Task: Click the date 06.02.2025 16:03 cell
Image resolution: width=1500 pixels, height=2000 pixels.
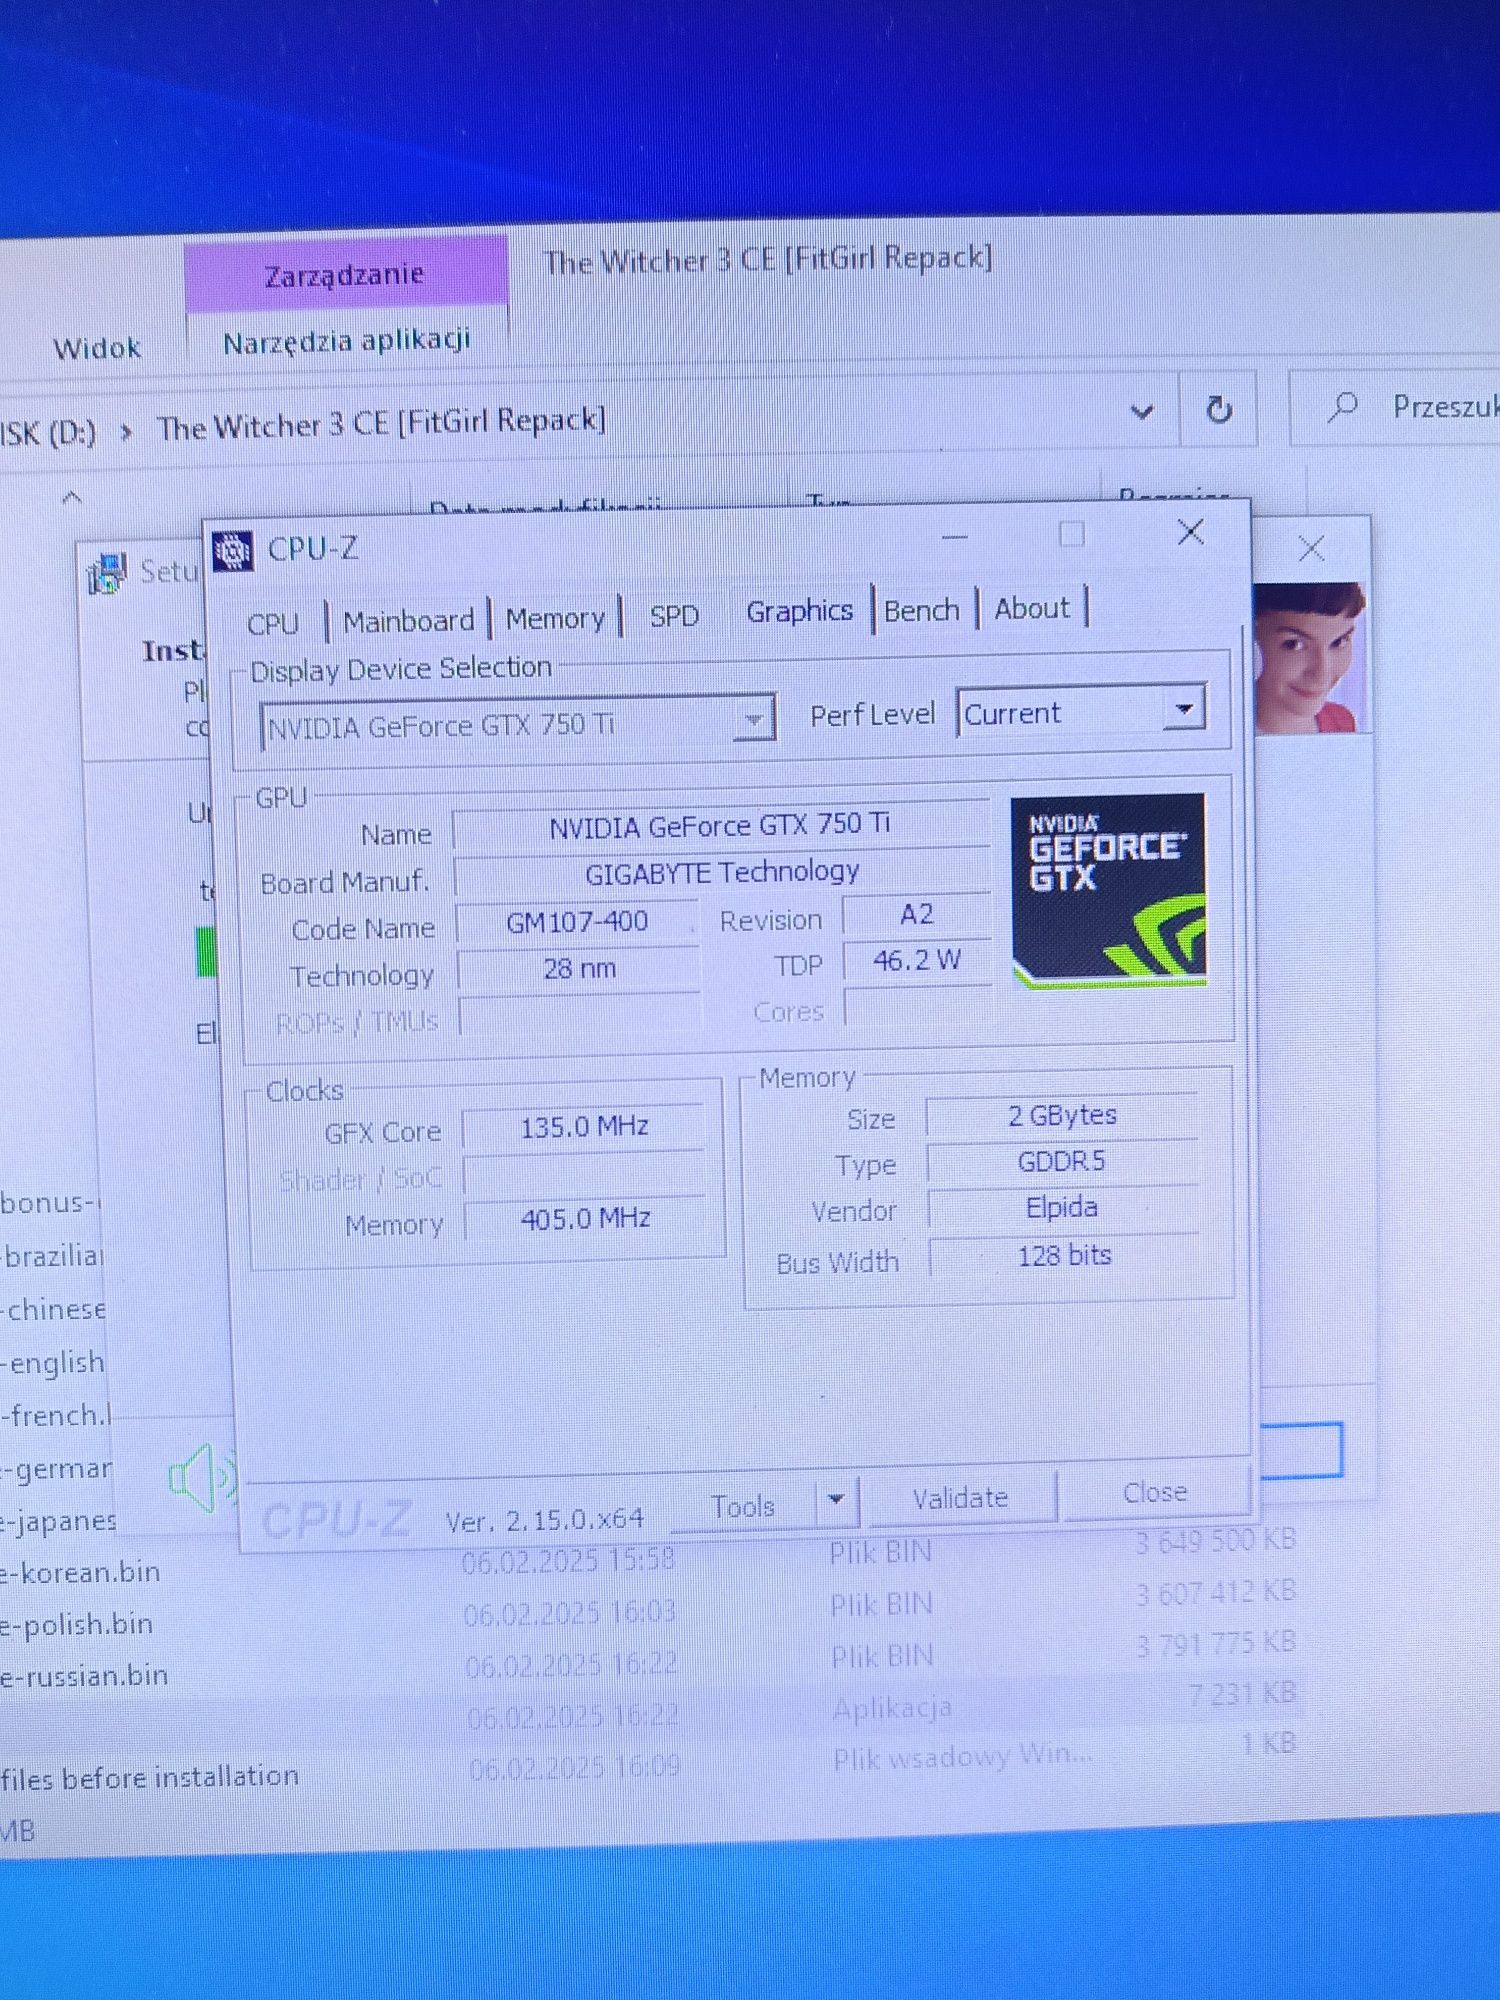Action: (x=569, y=1612)
